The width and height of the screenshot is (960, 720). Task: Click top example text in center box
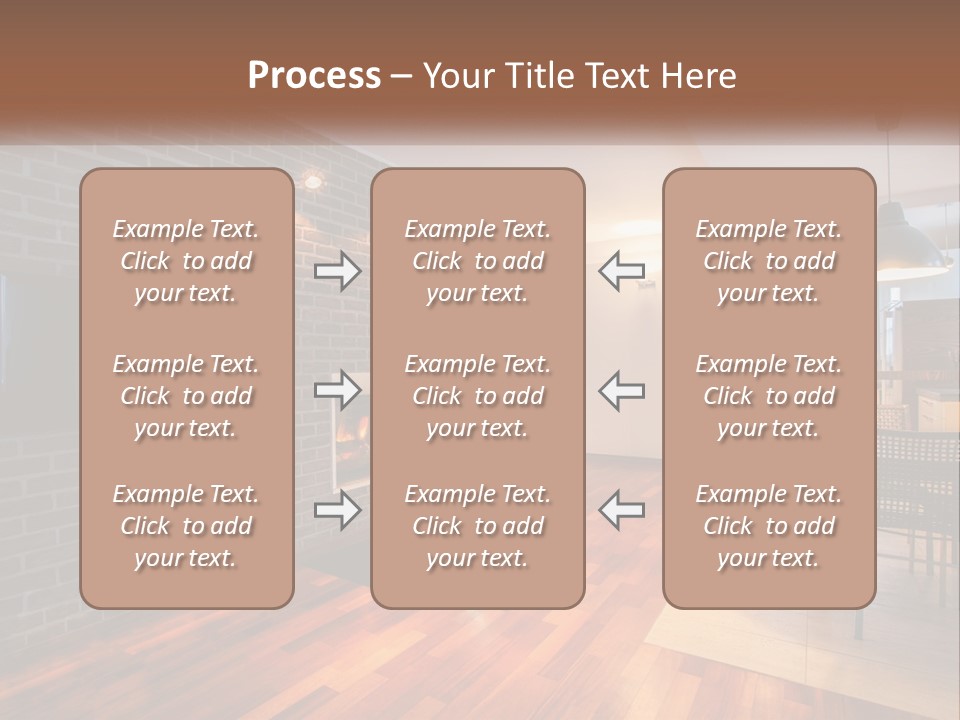coord(478,261)
